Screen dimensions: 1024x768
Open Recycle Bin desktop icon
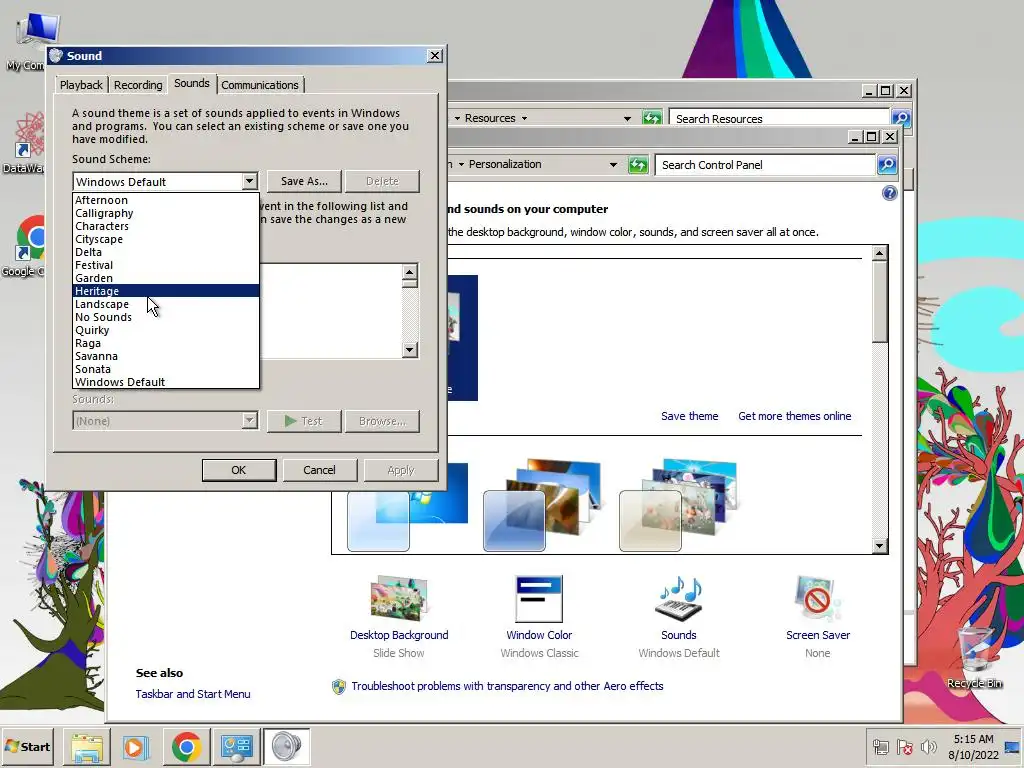tap(975, 657)
